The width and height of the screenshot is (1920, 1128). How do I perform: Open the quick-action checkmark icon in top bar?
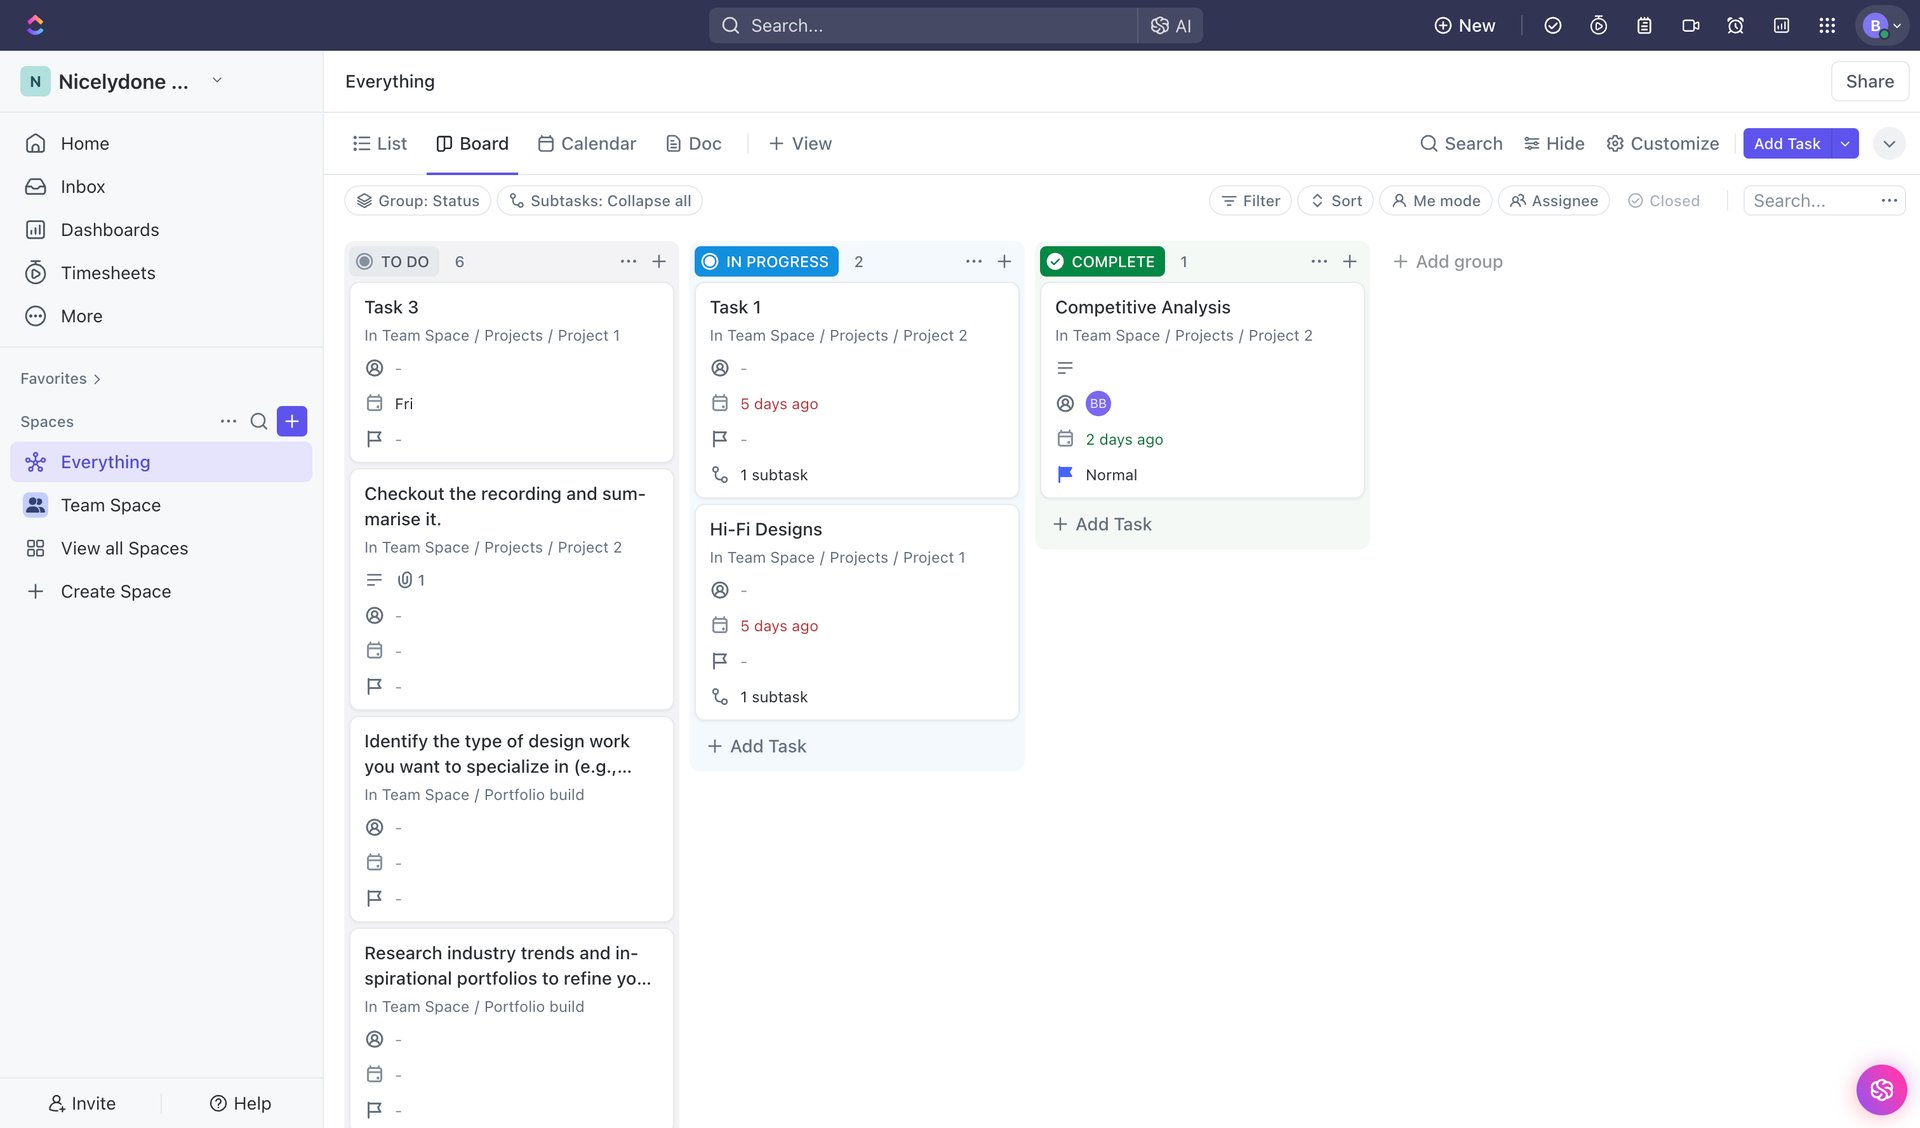click(x=1553, y=25)
